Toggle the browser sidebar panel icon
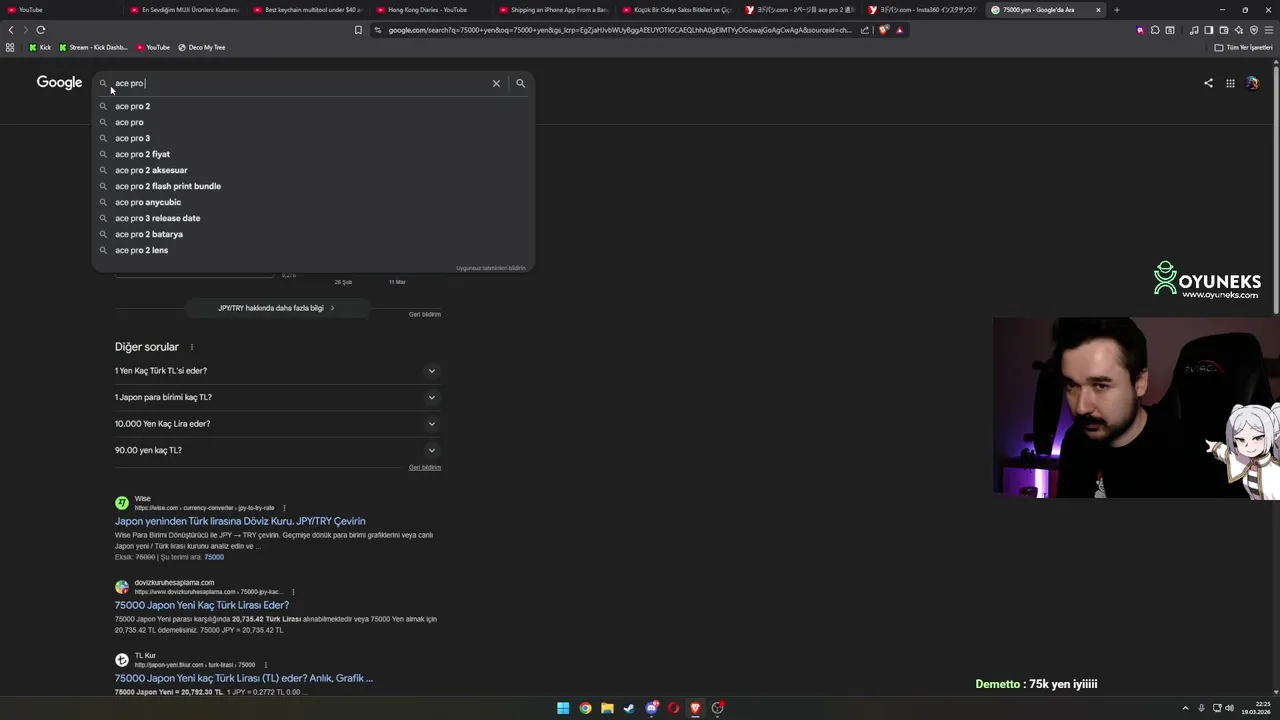Image resolution: width=1280 pixels, height=720 pixels. [x=1208, y=30]
